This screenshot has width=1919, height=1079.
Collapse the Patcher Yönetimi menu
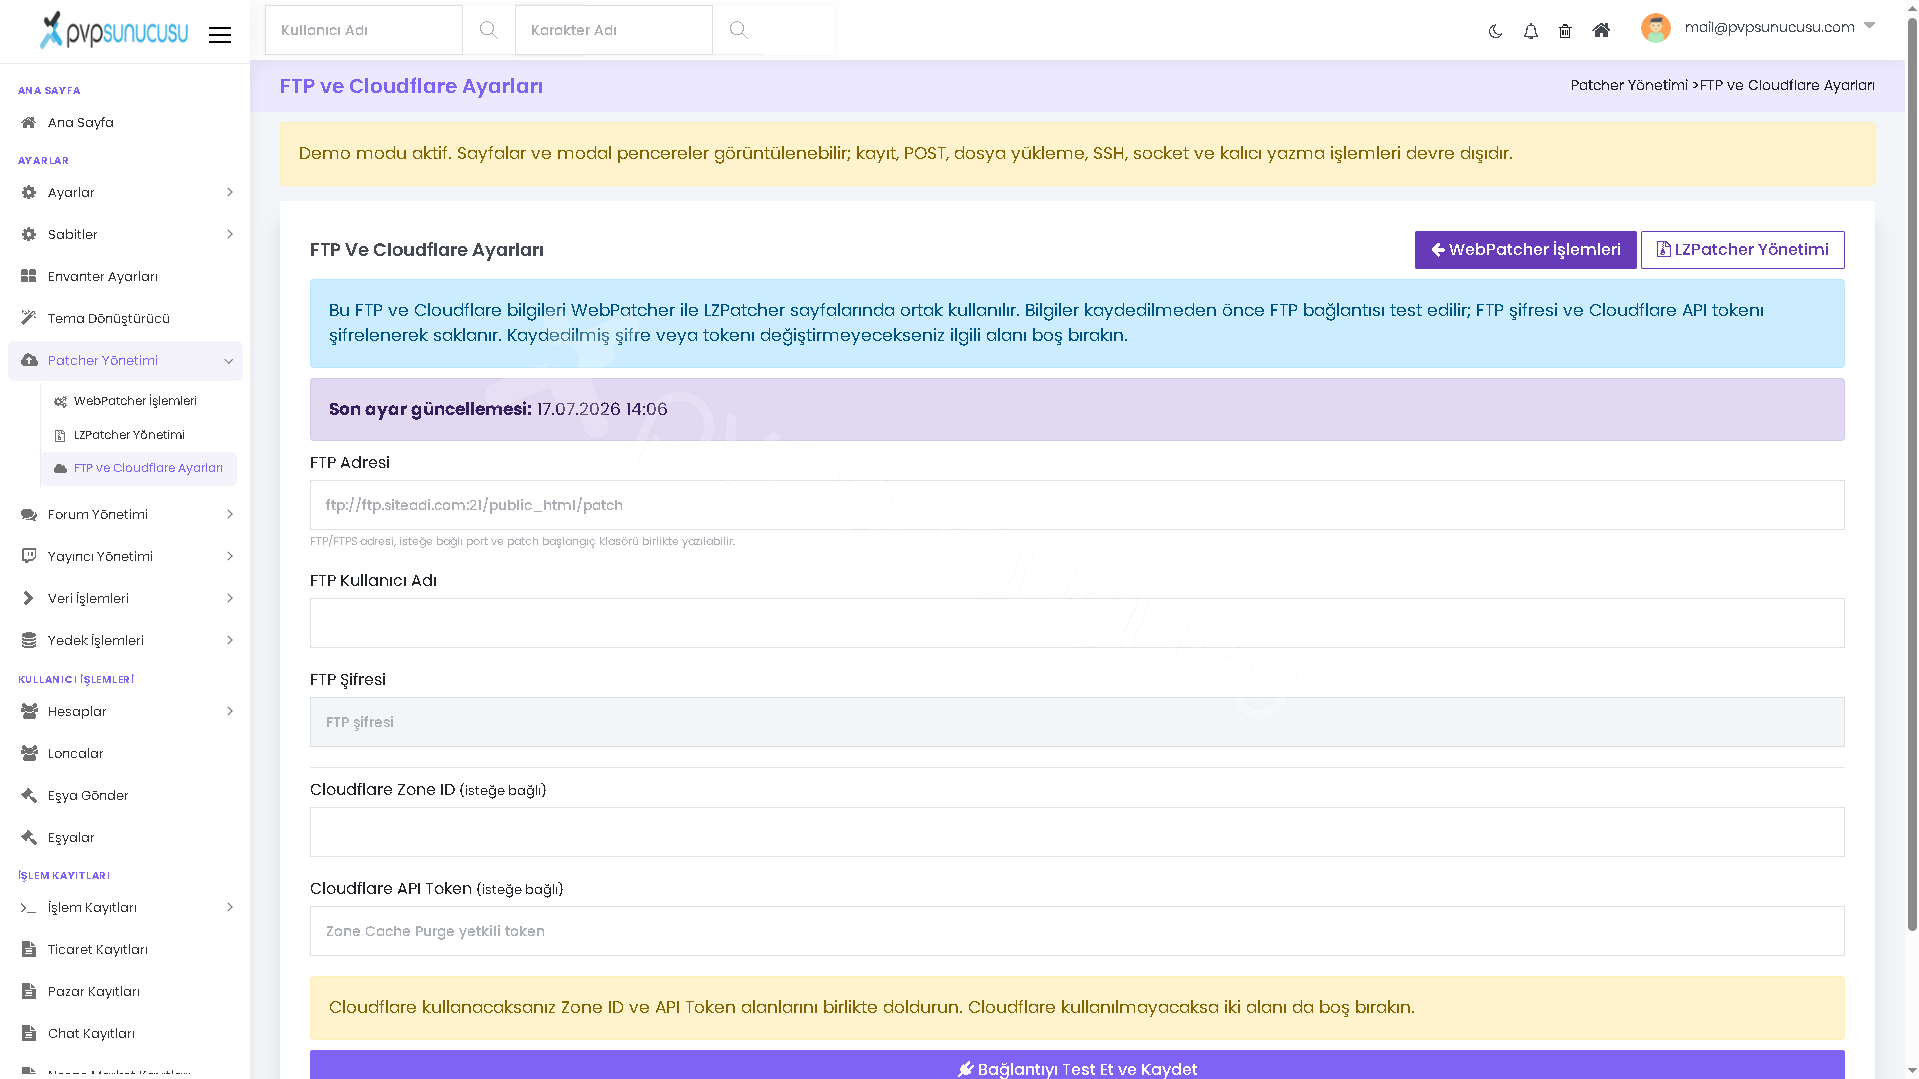tap(125, 360)
